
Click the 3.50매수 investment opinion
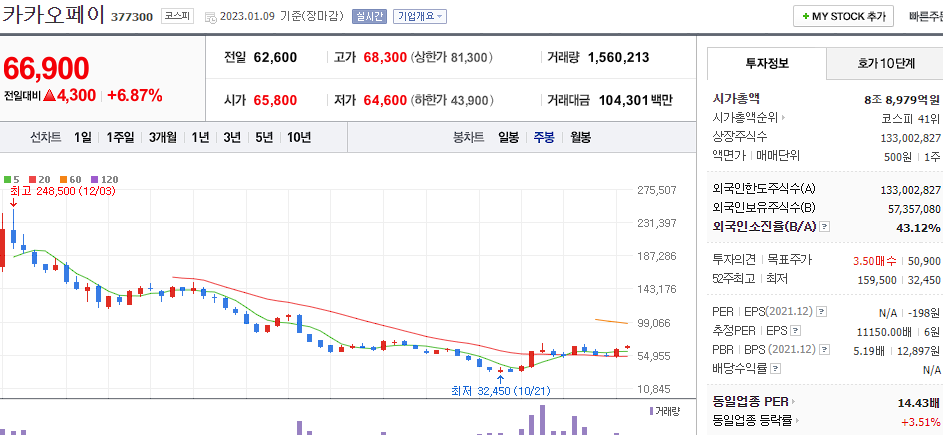874,261
